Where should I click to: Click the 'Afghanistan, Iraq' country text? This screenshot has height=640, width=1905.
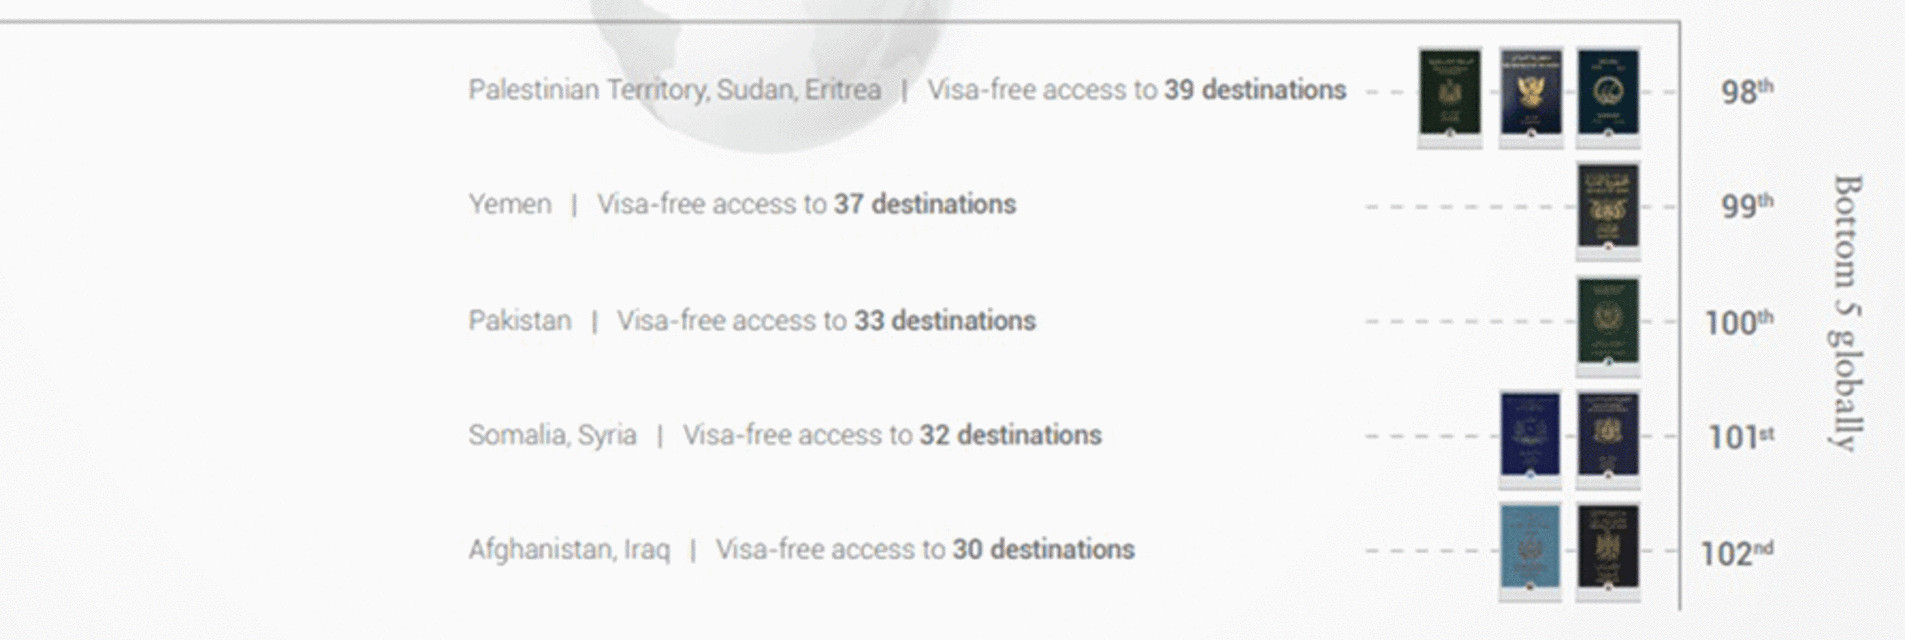click(x=569, y=549)
